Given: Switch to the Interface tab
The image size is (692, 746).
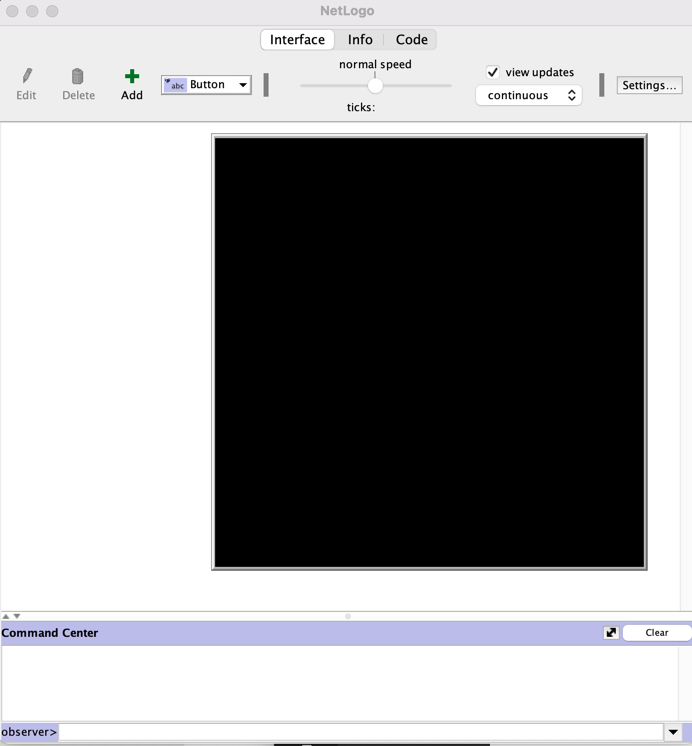Looking at the screenshot, I should 297,39.
